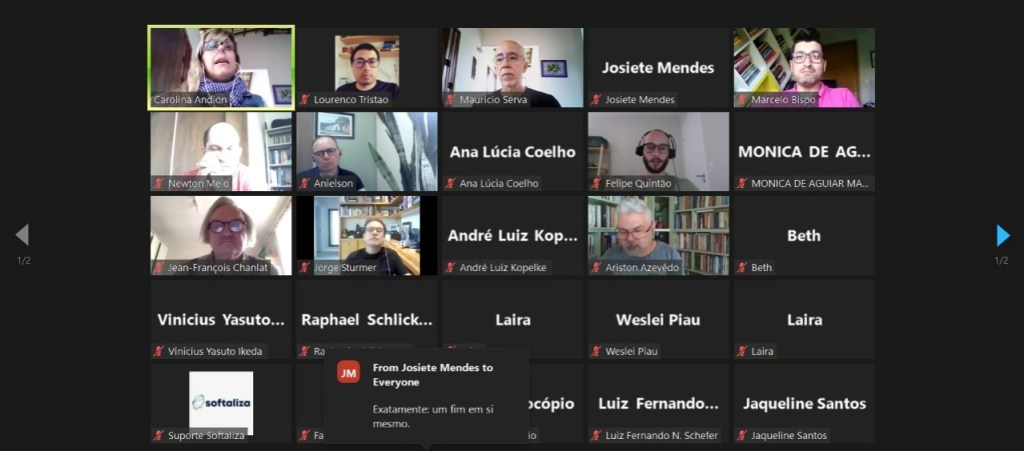This screenshot has height=451, width=1024.
Task: Click muted mic icon on Felipe Quintão tile
Action: (x=596, y=183)
